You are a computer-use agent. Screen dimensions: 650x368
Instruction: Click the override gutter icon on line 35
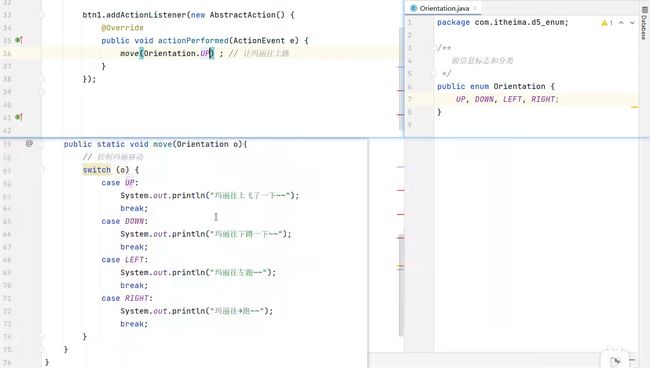pyautogui.click(x=19, y=40)
